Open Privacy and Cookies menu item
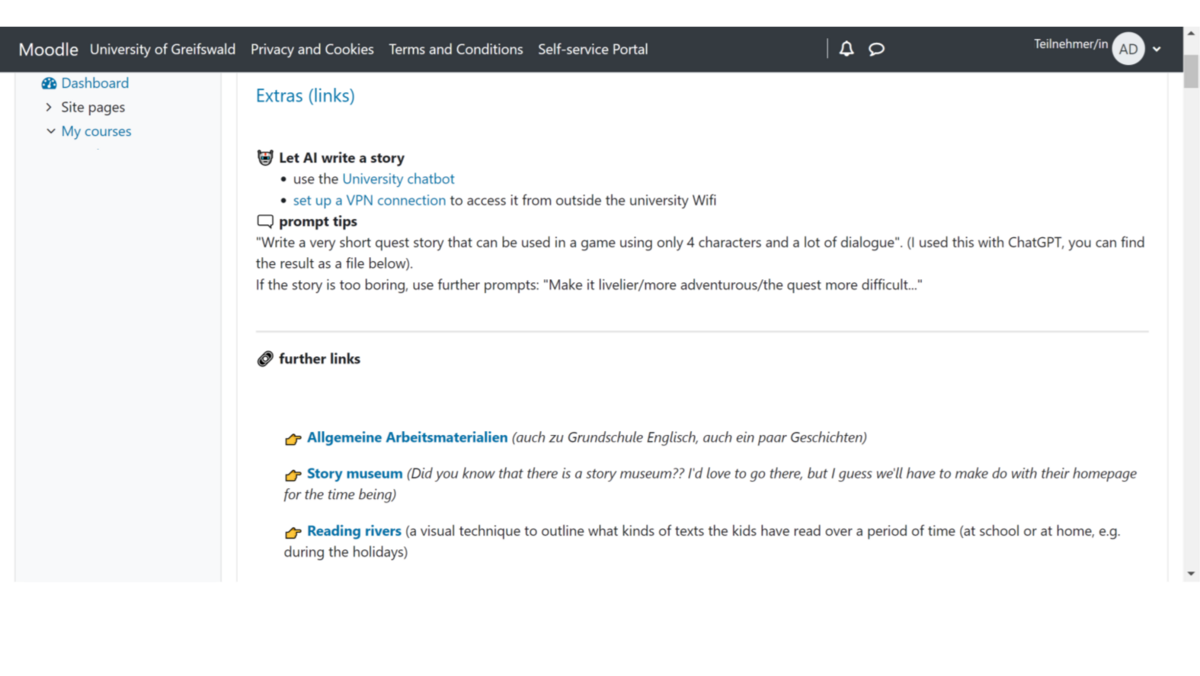The height and width of the screenshot is (676, 1200). click(x=312, y=49)
